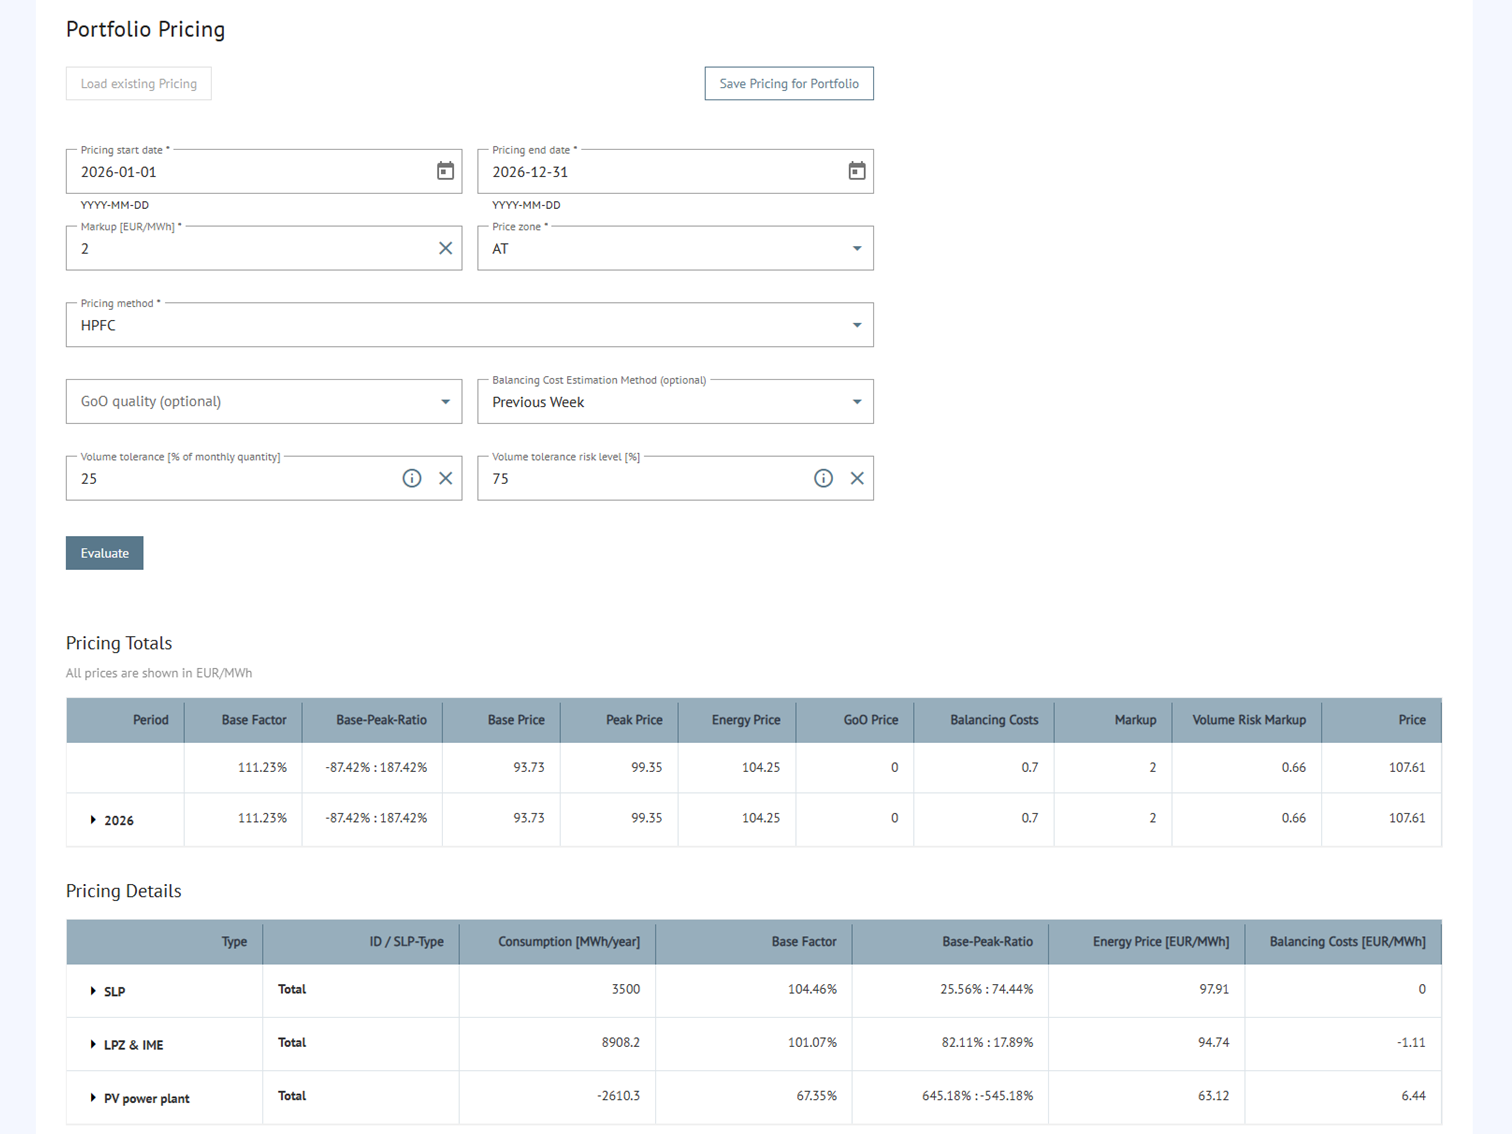Expand the SLP group in Pricing Details
This screenshot has height=1134, width=1512.
tap(92, 991)
